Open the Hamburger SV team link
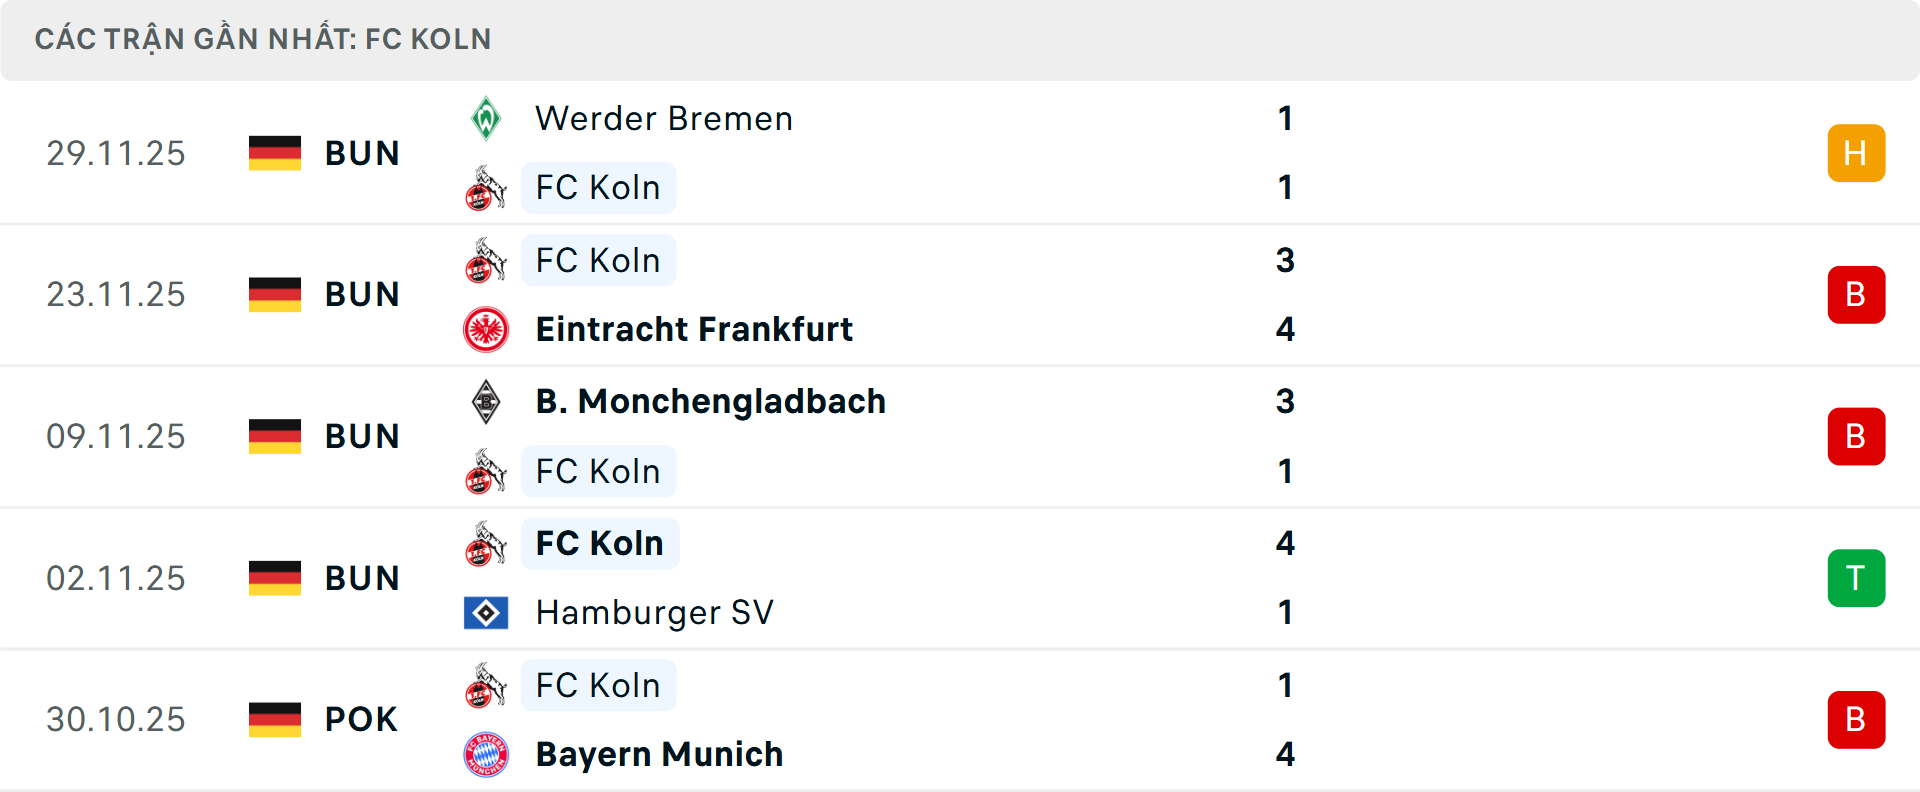The image size is (1920, 792). point(655,612)
